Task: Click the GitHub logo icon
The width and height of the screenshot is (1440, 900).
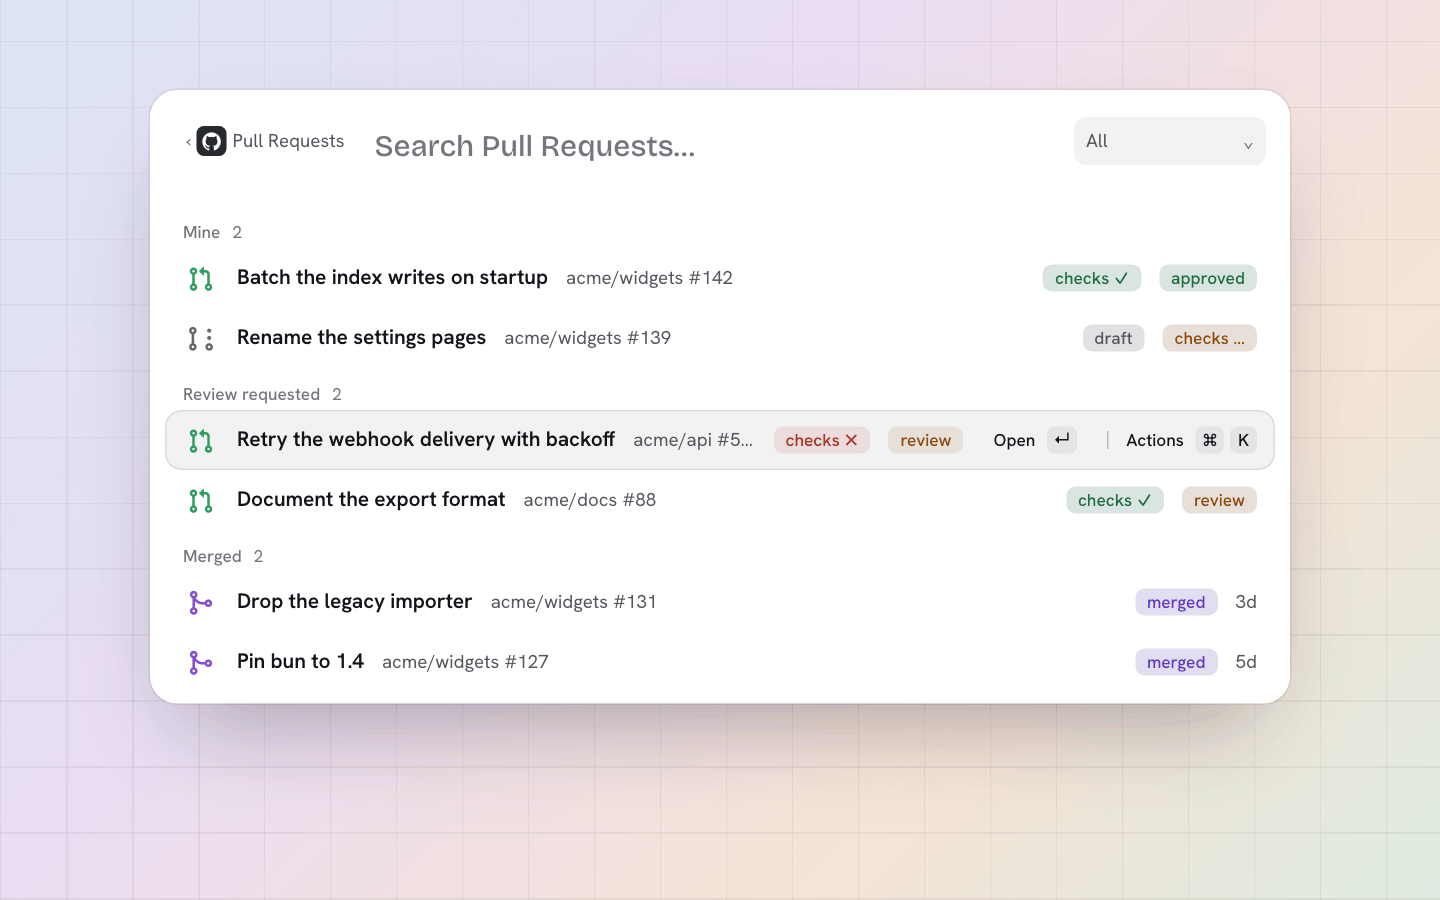Action: pos(211,141)
